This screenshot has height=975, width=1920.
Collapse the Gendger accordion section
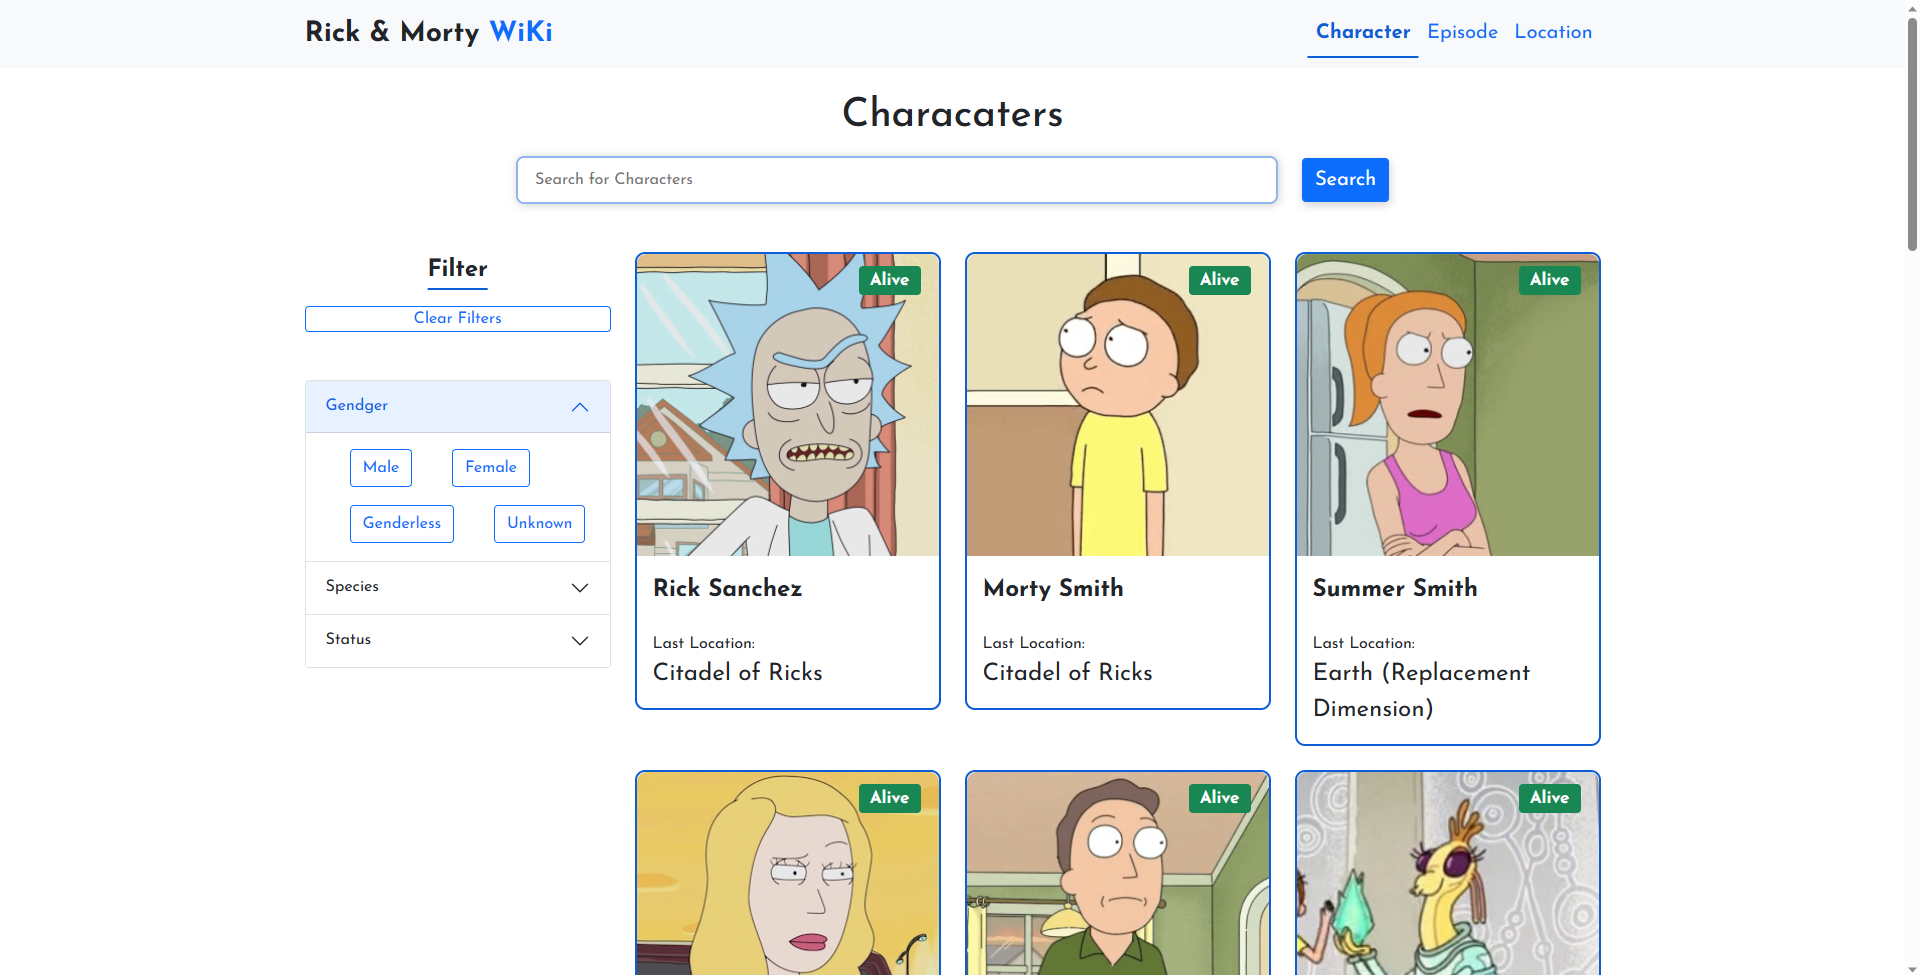458,406
